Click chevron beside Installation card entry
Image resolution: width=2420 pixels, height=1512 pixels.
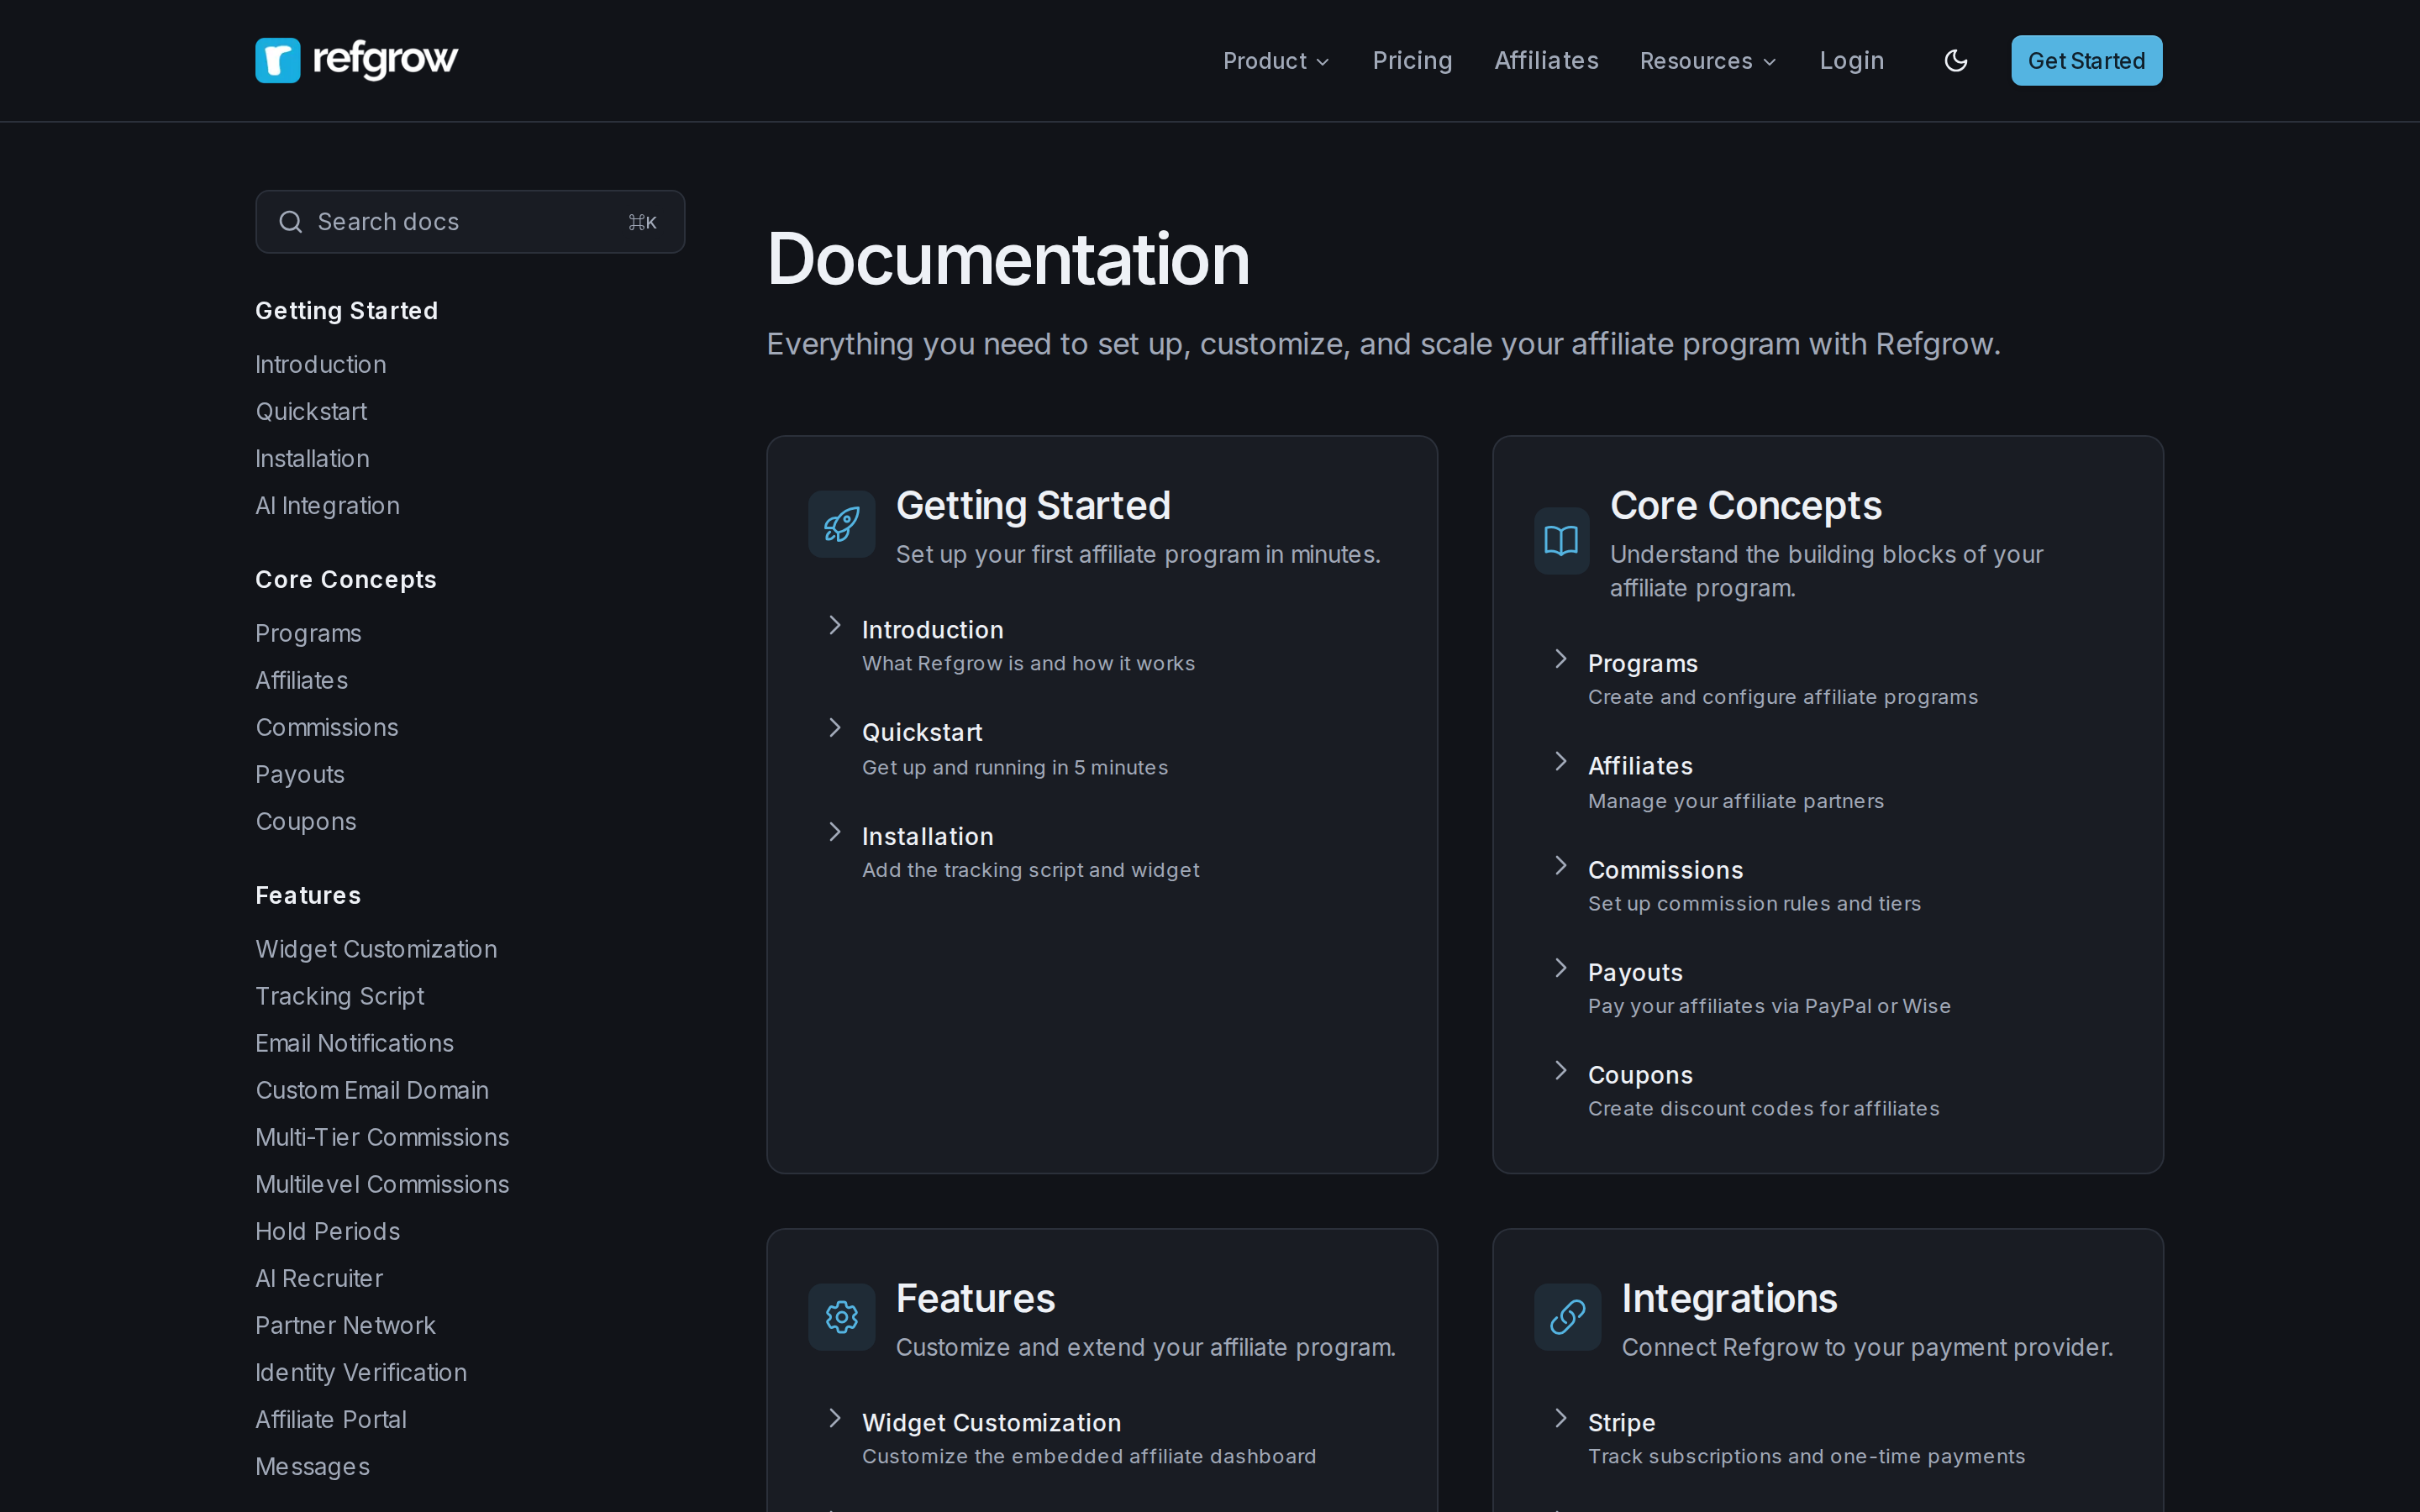tap(835, 832)
